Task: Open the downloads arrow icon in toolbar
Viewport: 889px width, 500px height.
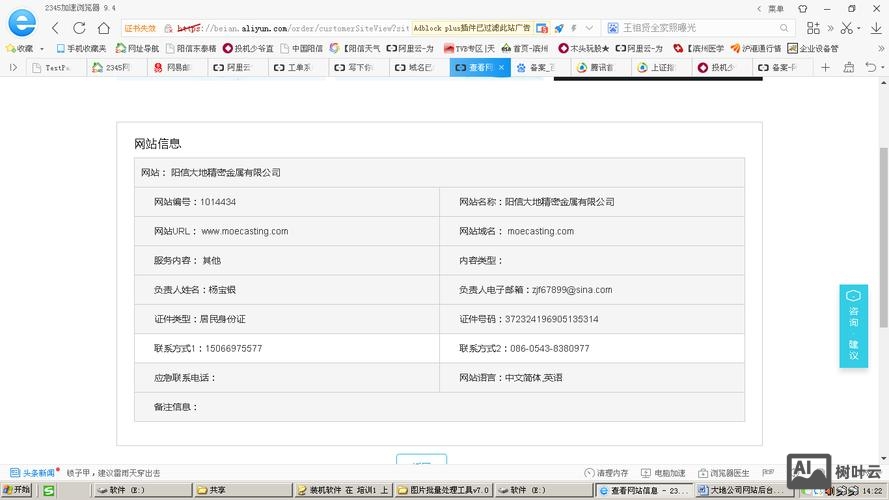Action: [x=877, y=28]
